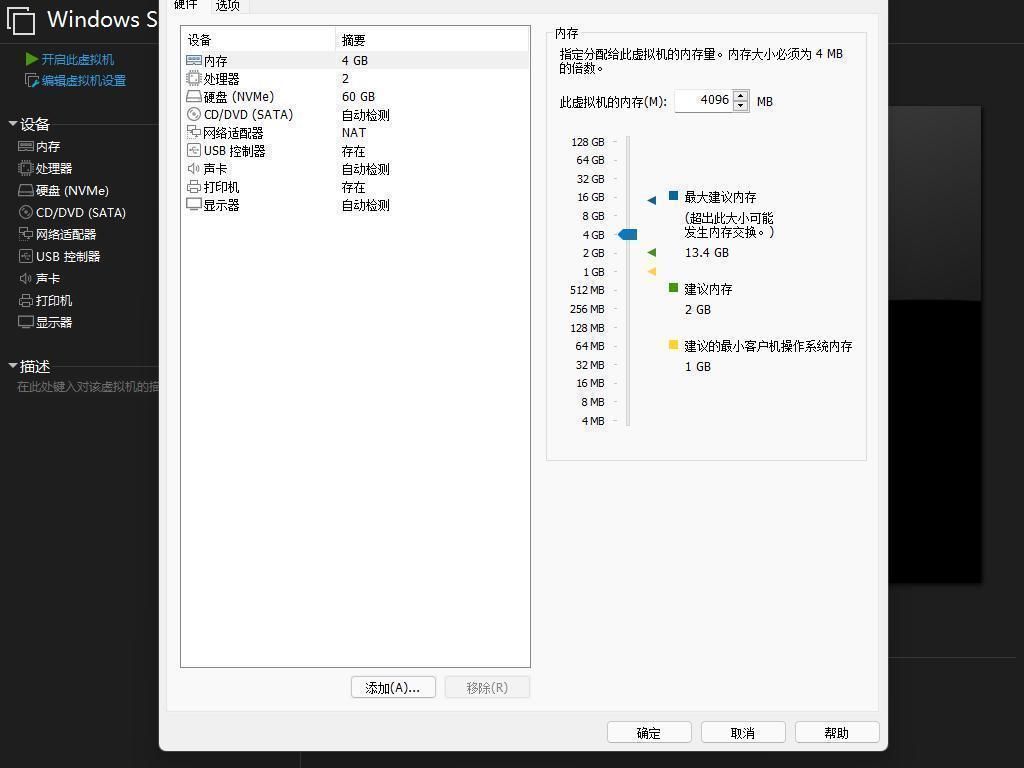Select the 声卡 speaker icon in dialog list

(x=194, y=168)
